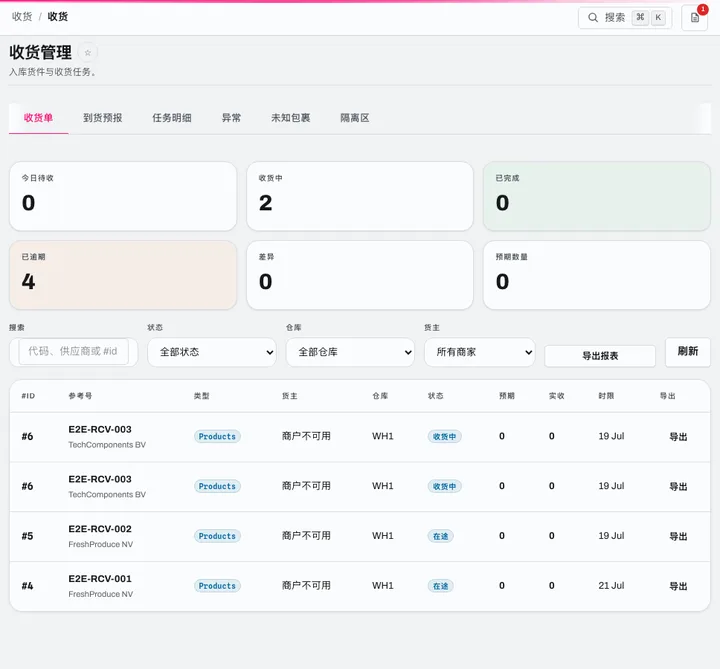720x669 pixels.
Task: Switch to the 到货预报 tab
Action: [x=103, y=118]
